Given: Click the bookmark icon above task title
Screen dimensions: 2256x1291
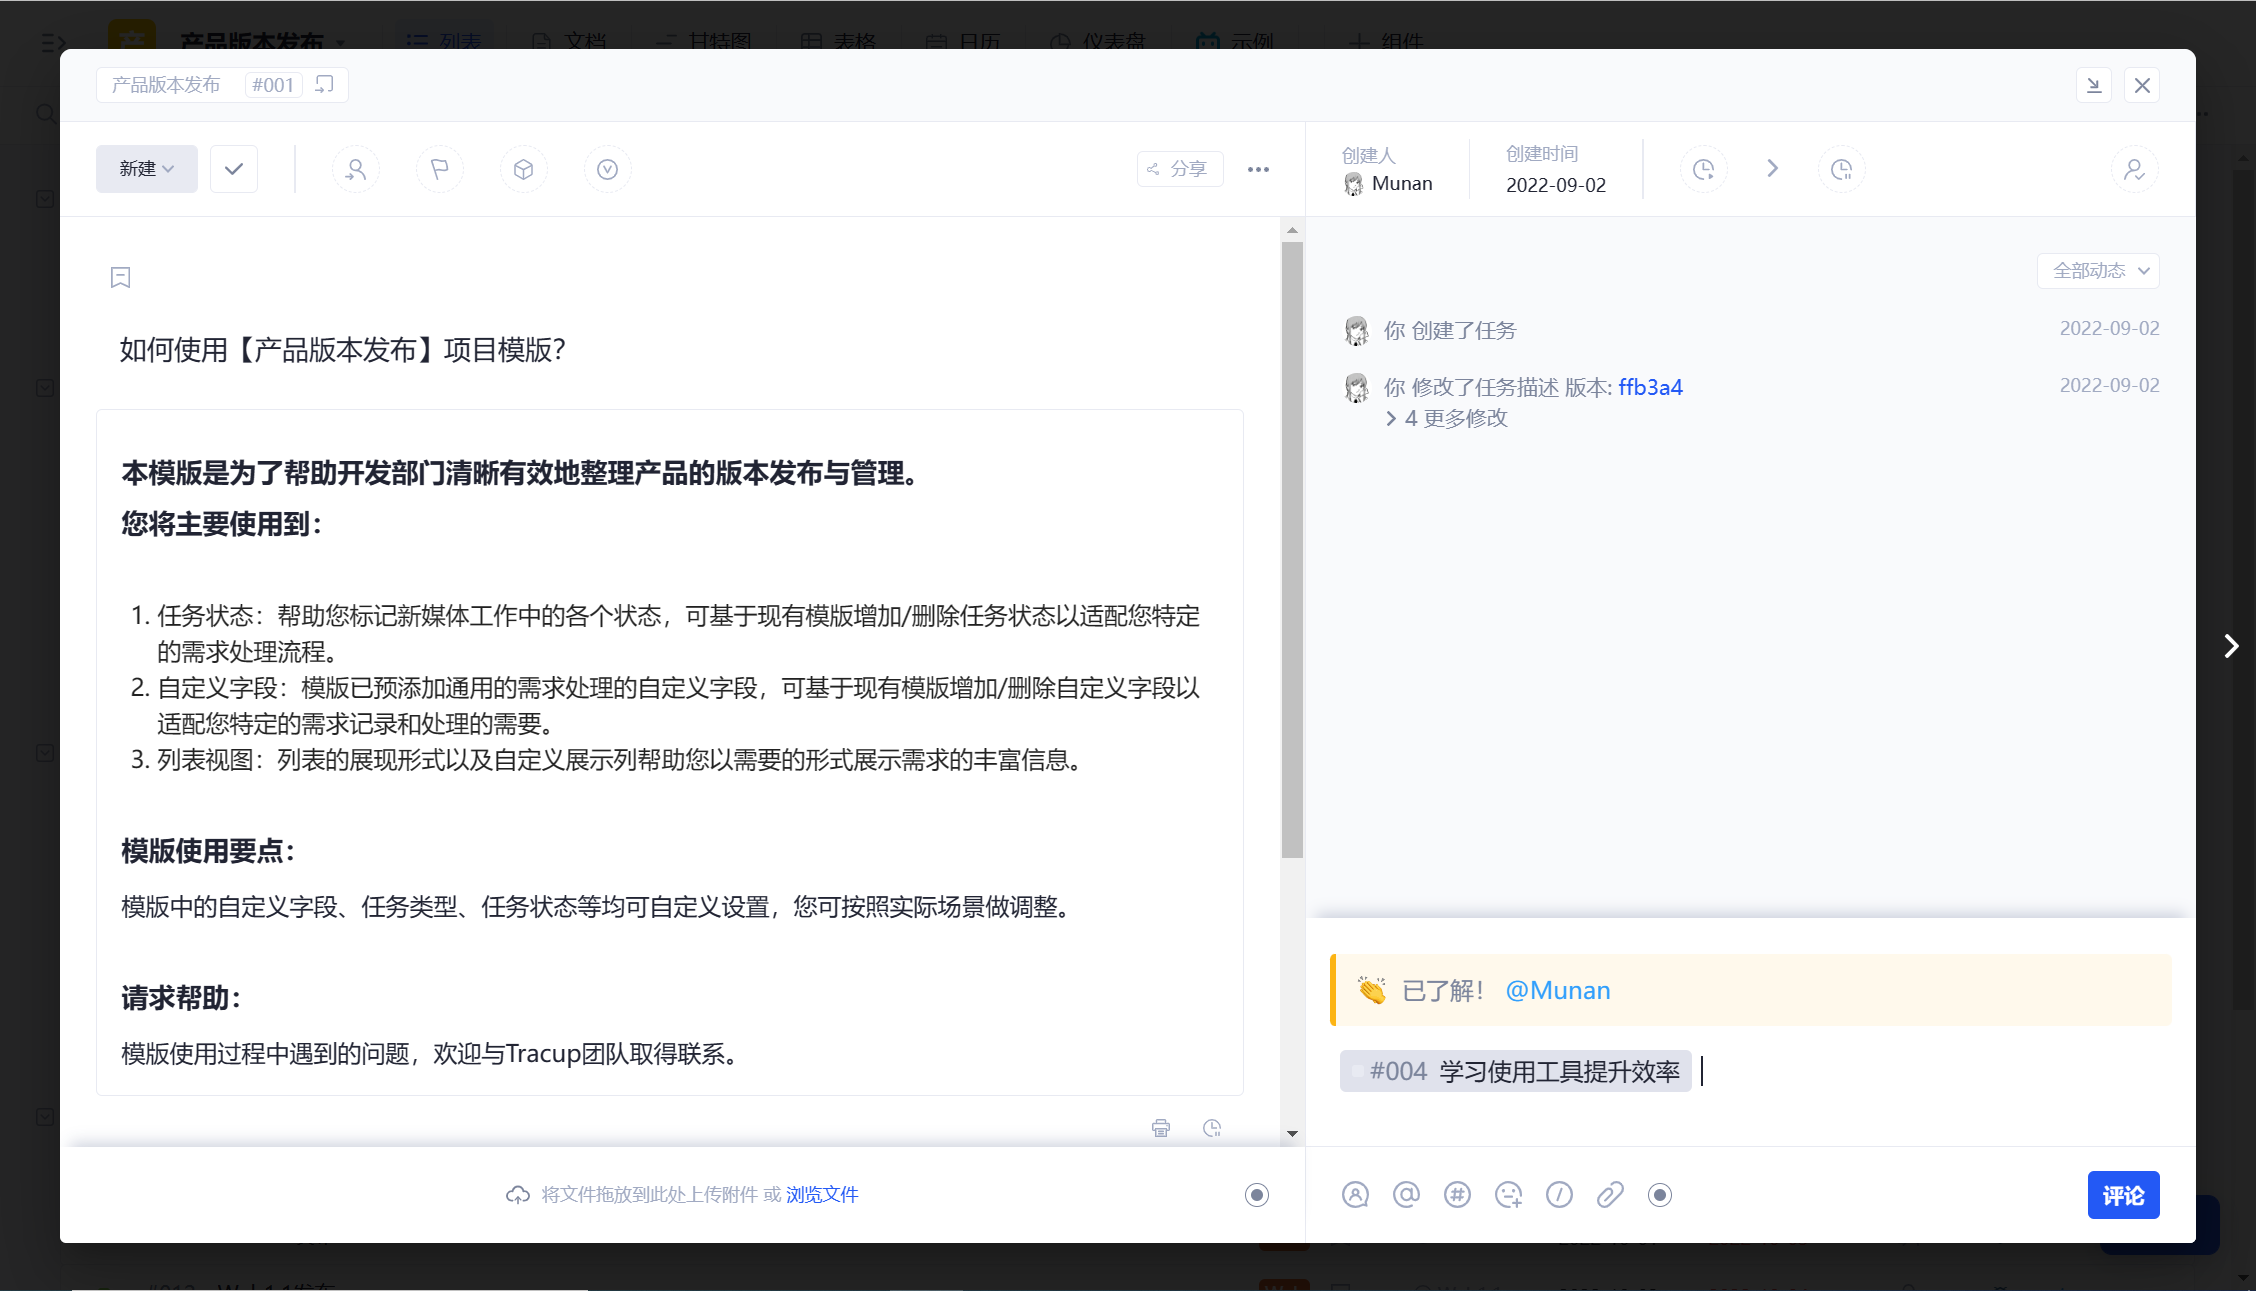Looking at the screenshot, I should [120, 277].
